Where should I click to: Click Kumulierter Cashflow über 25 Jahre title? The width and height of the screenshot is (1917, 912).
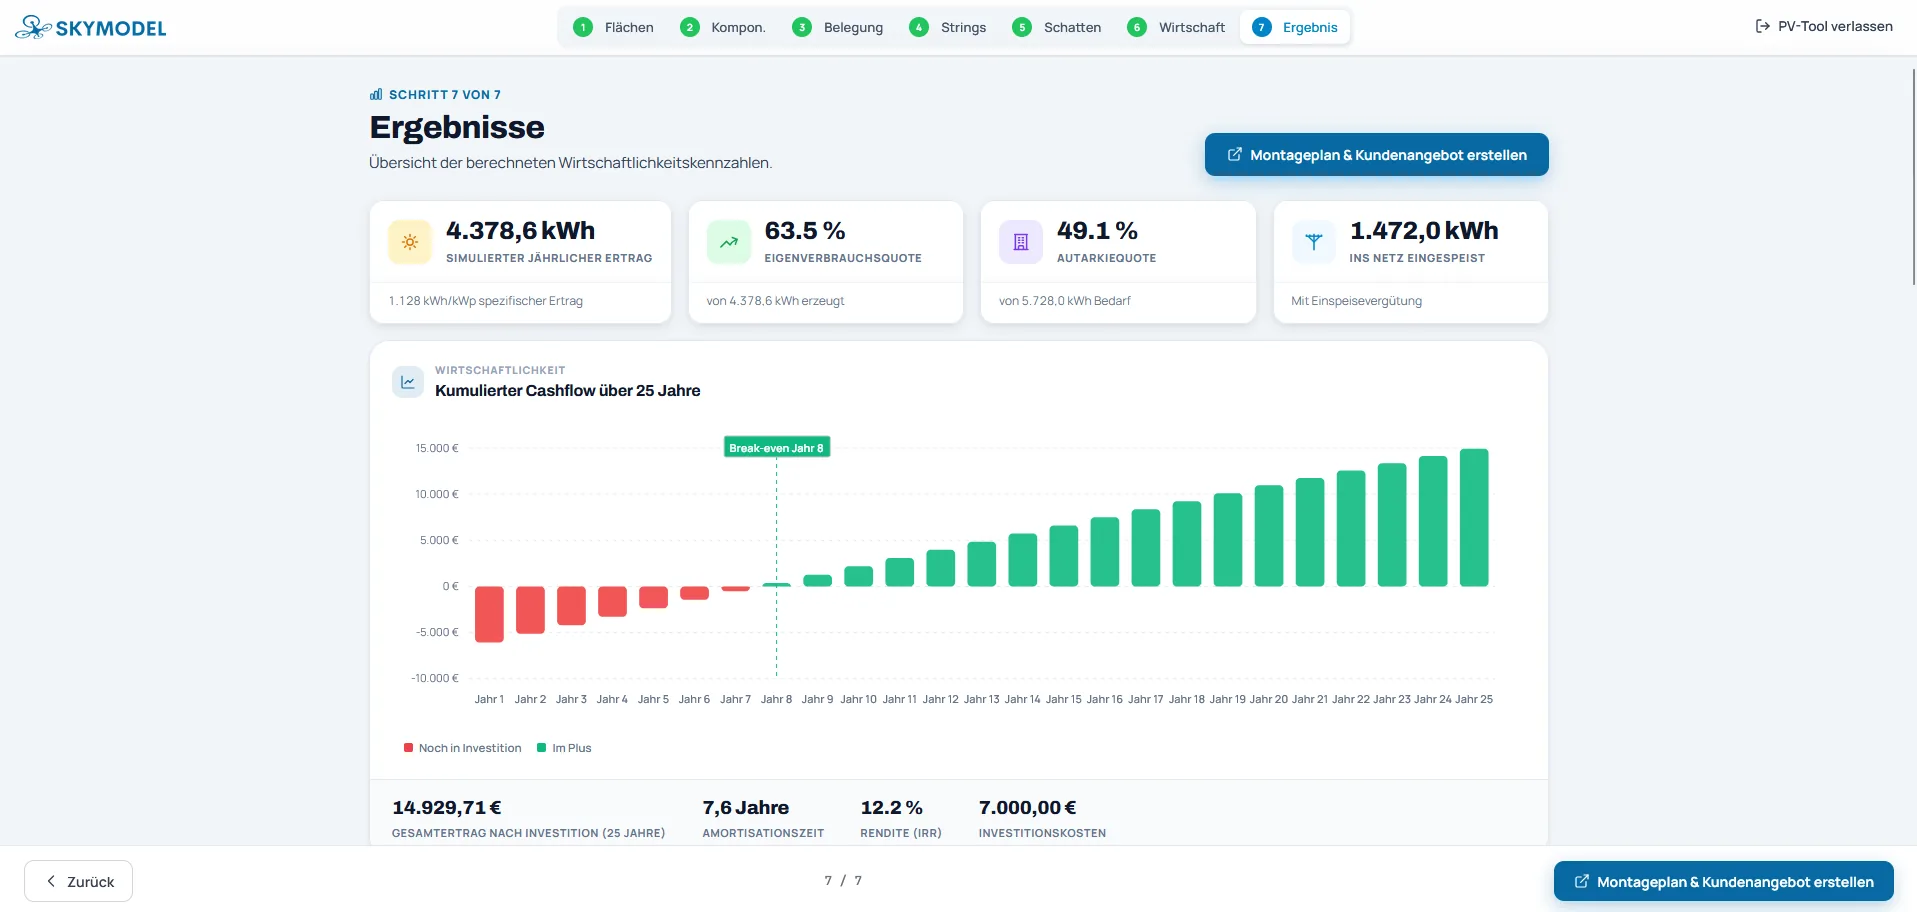[x=567, y=390]
